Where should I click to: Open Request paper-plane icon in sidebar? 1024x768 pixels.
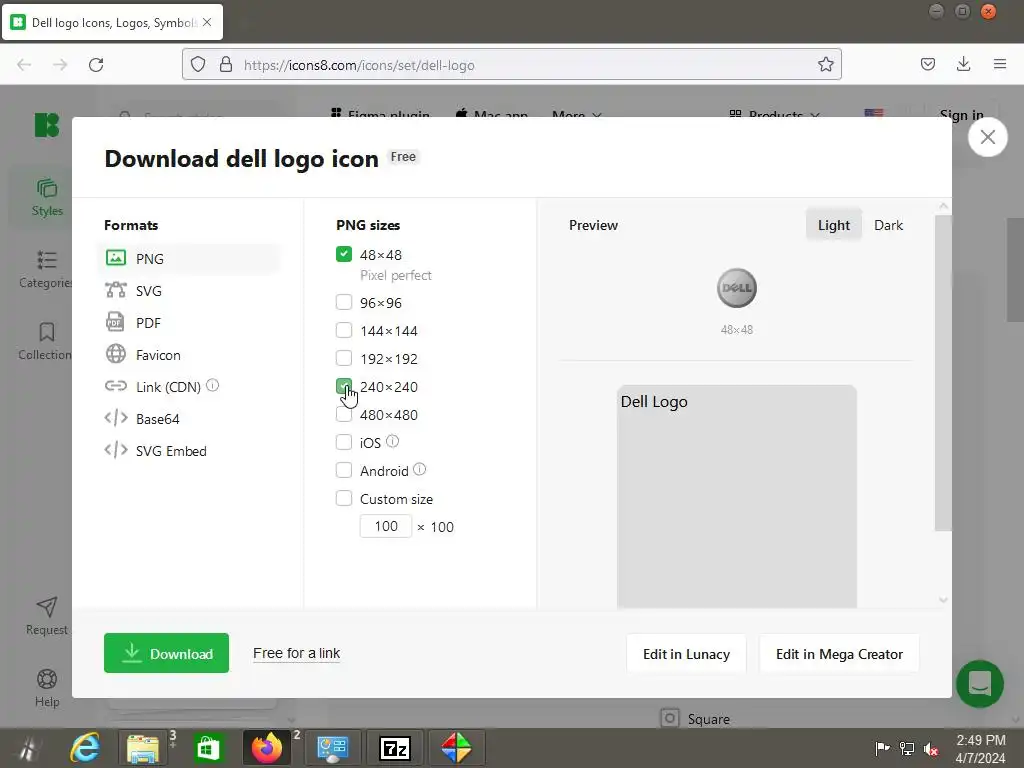[46, 616]
